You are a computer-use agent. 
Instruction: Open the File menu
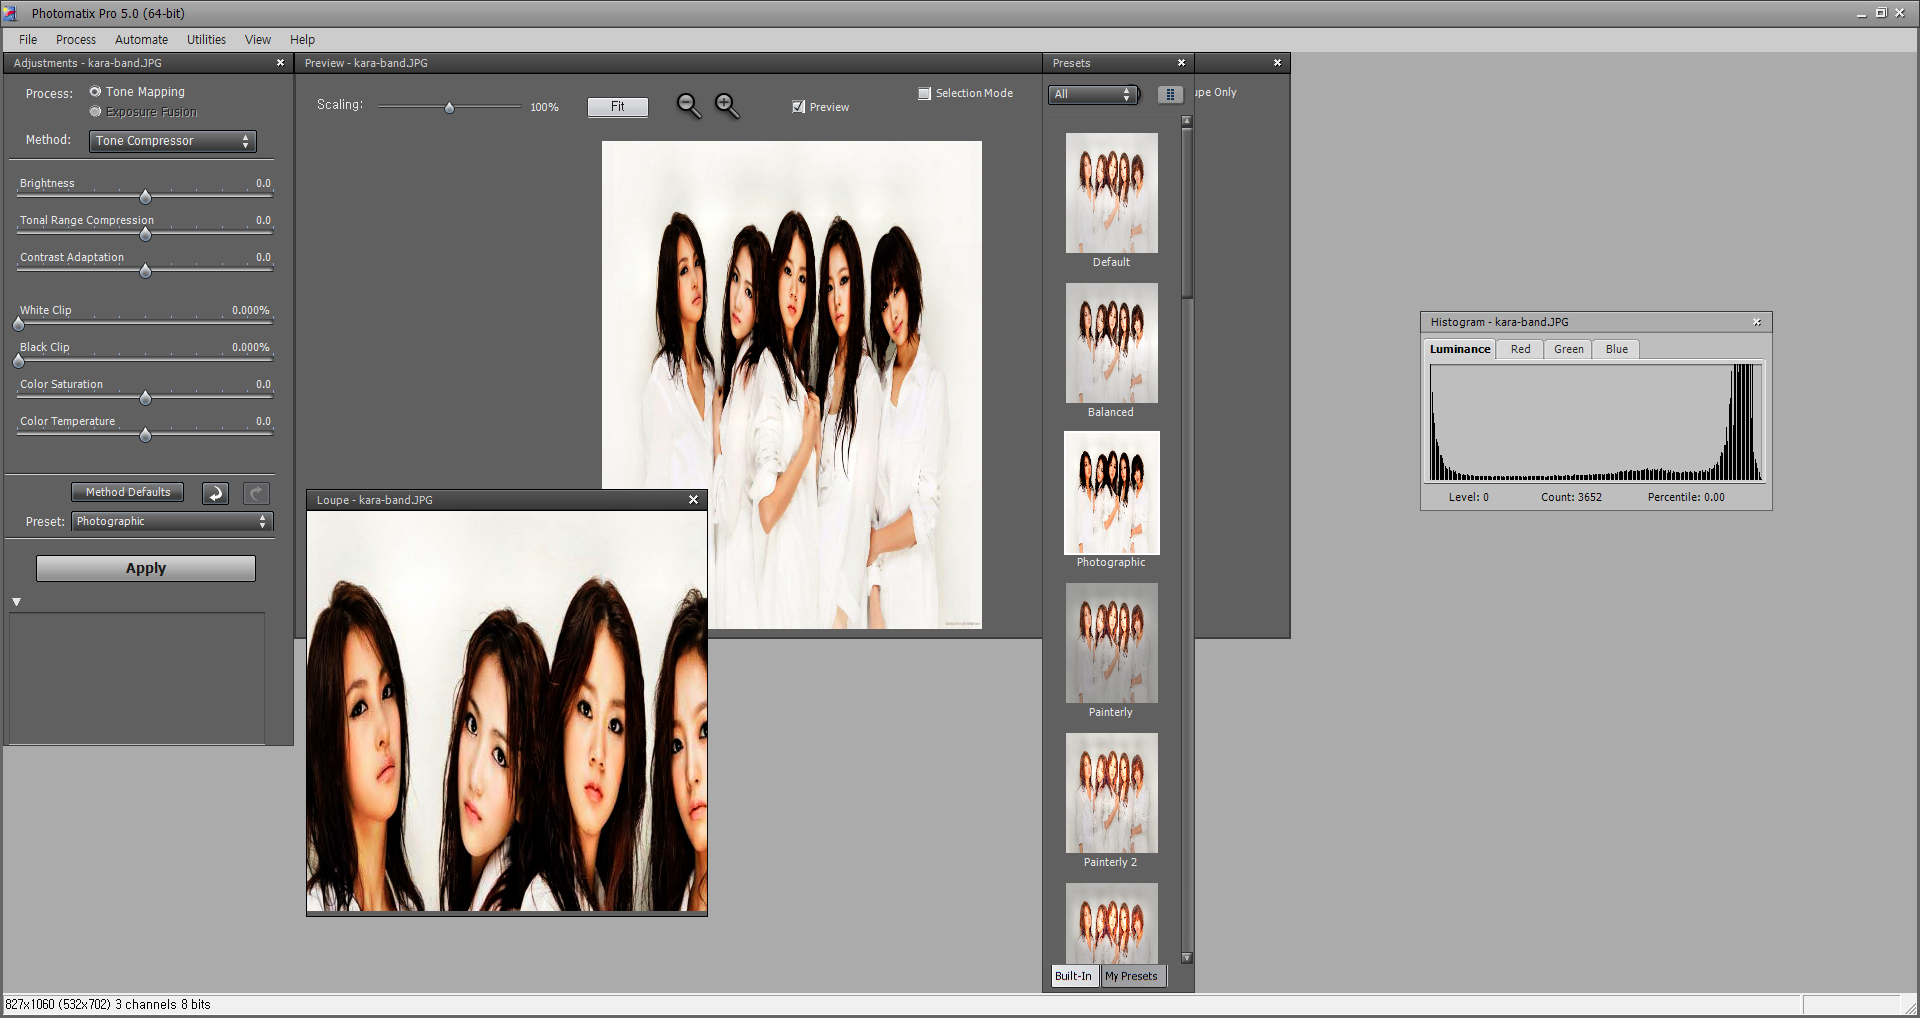tap(28, 40)
